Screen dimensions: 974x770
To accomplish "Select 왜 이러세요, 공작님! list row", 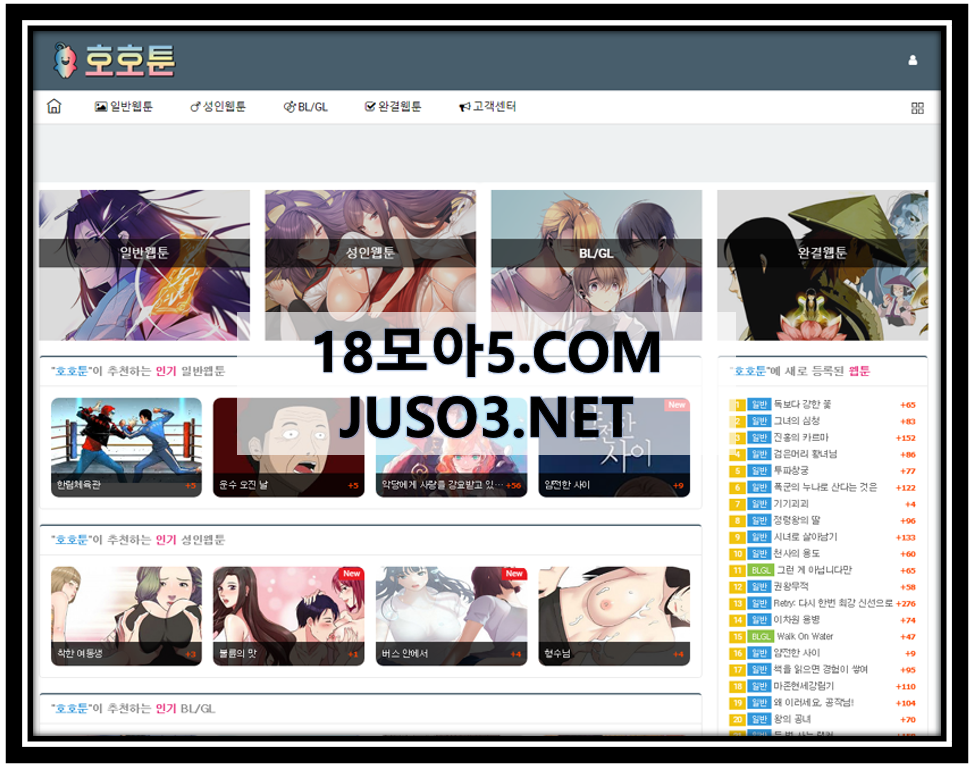I will (822, 702).
